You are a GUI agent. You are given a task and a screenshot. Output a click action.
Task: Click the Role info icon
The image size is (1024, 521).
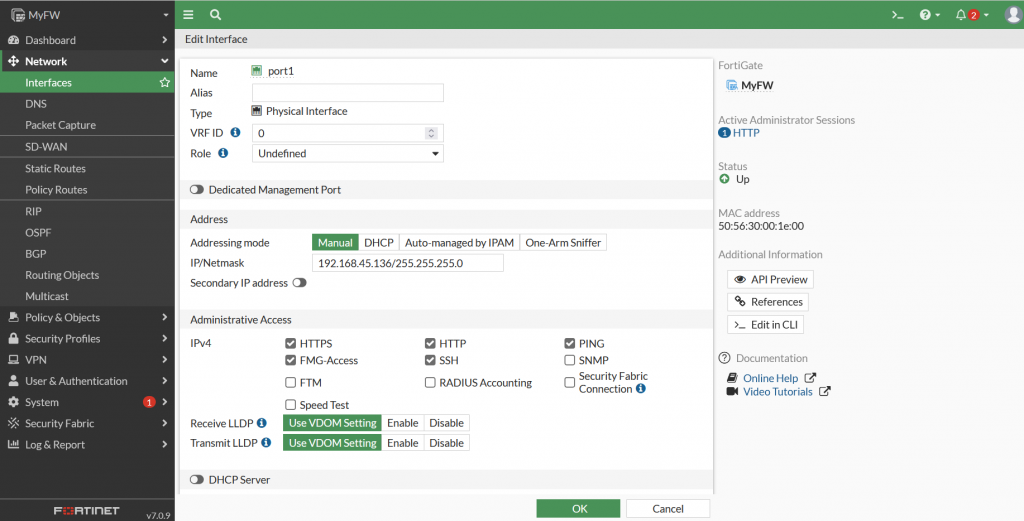tap(223, 153)
